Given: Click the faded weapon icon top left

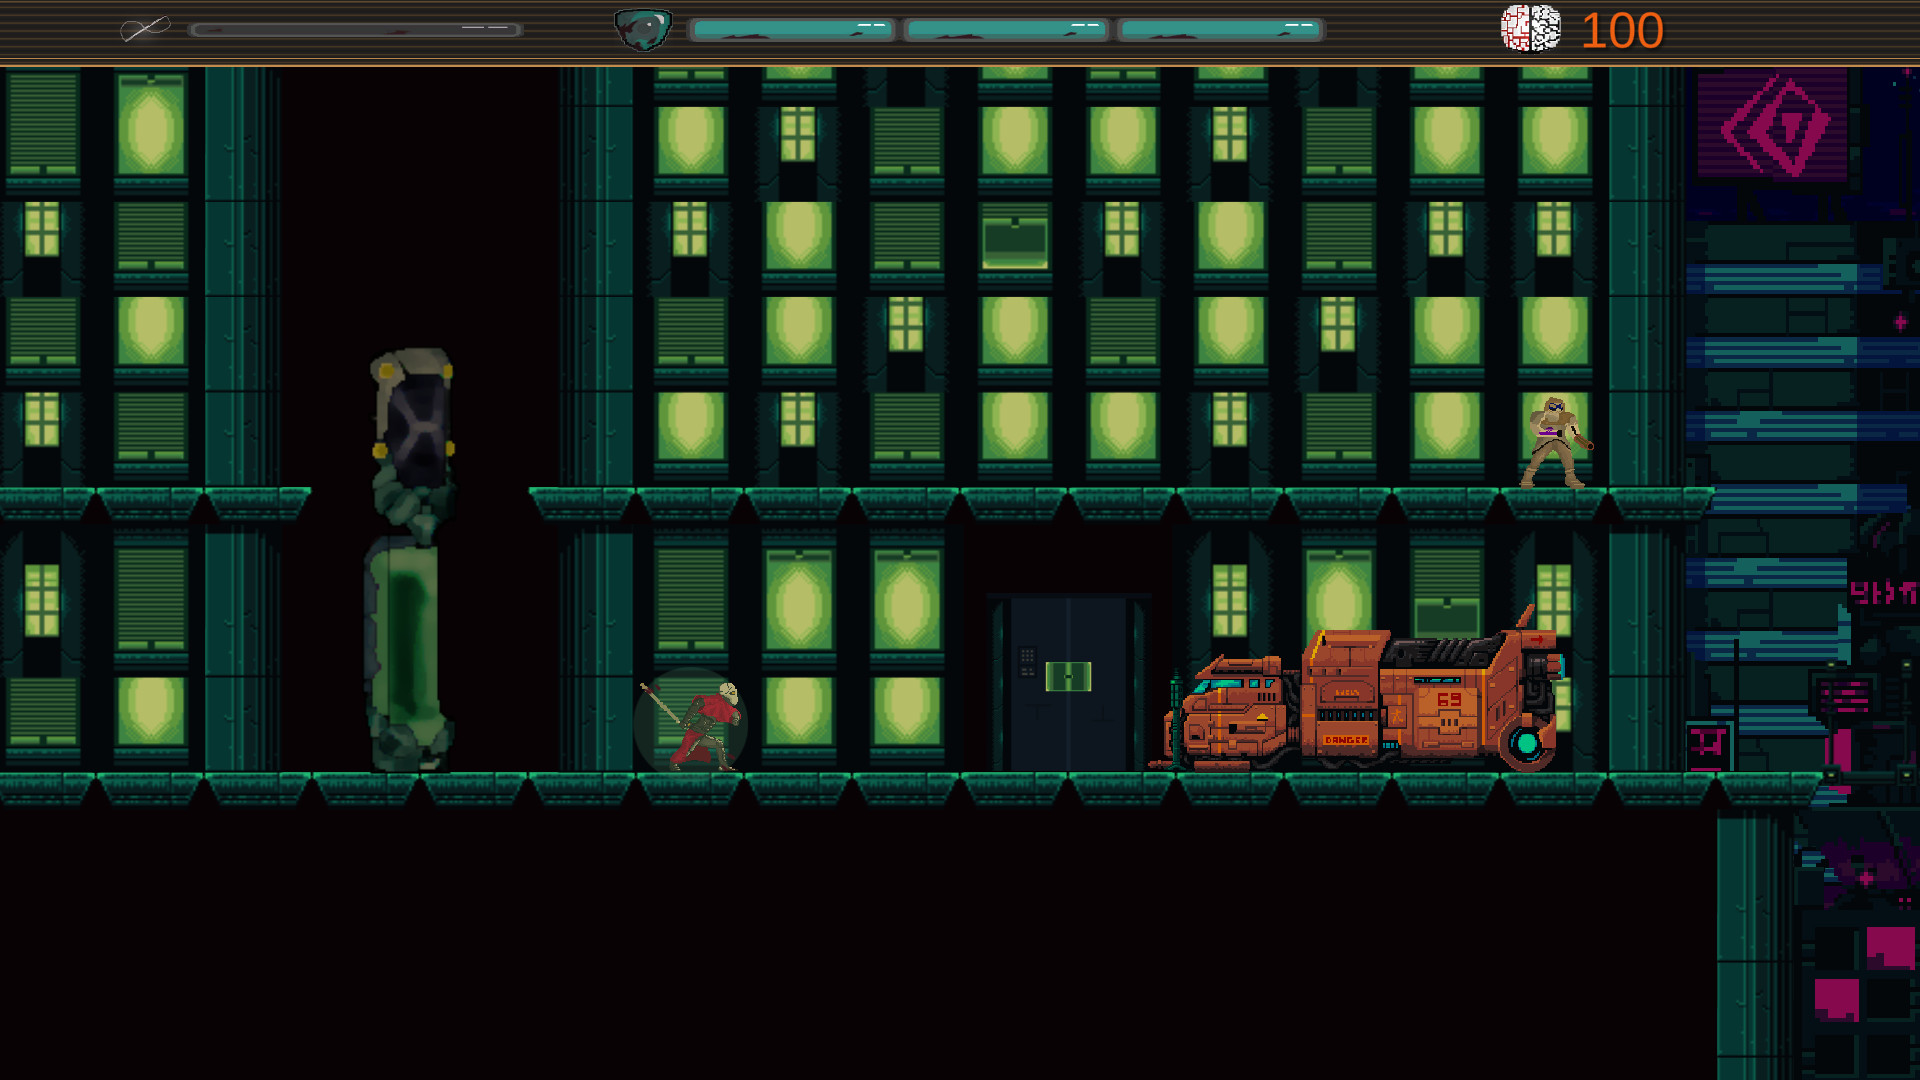Looking at the screenshot, I should click(x=145, y=28).
